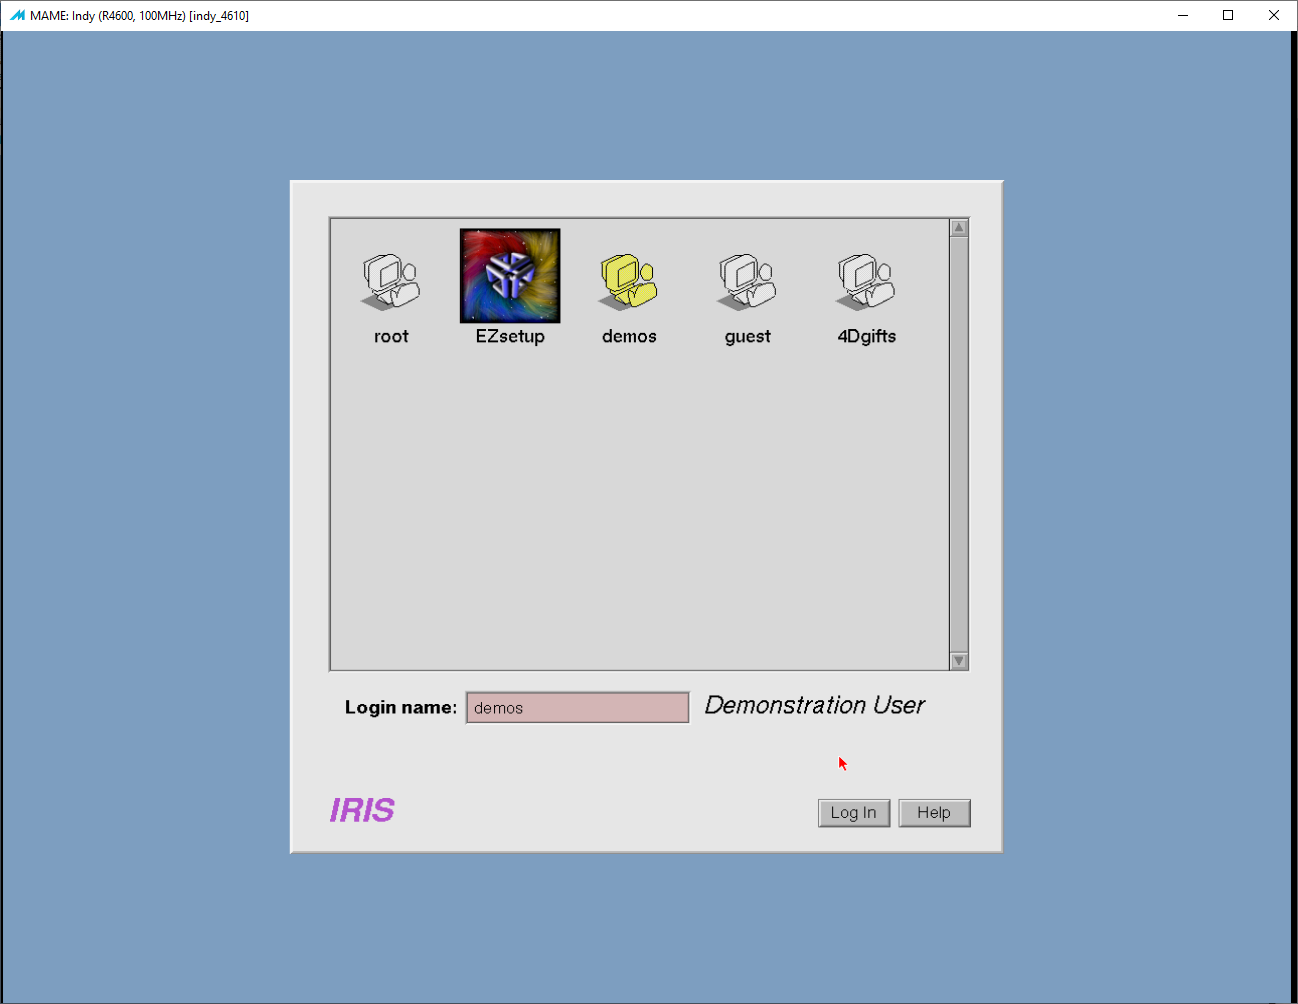Click the "EZsetup" text label
The image size is (1298, 1004).
tap(510, 337)
